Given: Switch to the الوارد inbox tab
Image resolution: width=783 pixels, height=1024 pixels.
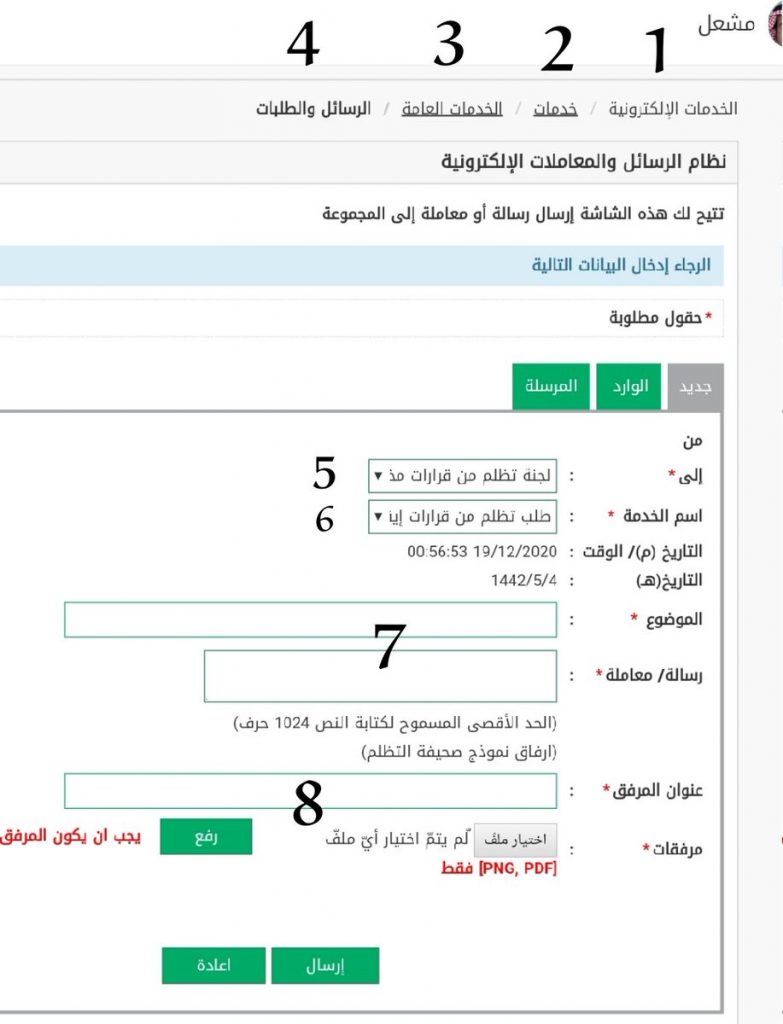Looking at the screenshot, I should coord(629,387).
